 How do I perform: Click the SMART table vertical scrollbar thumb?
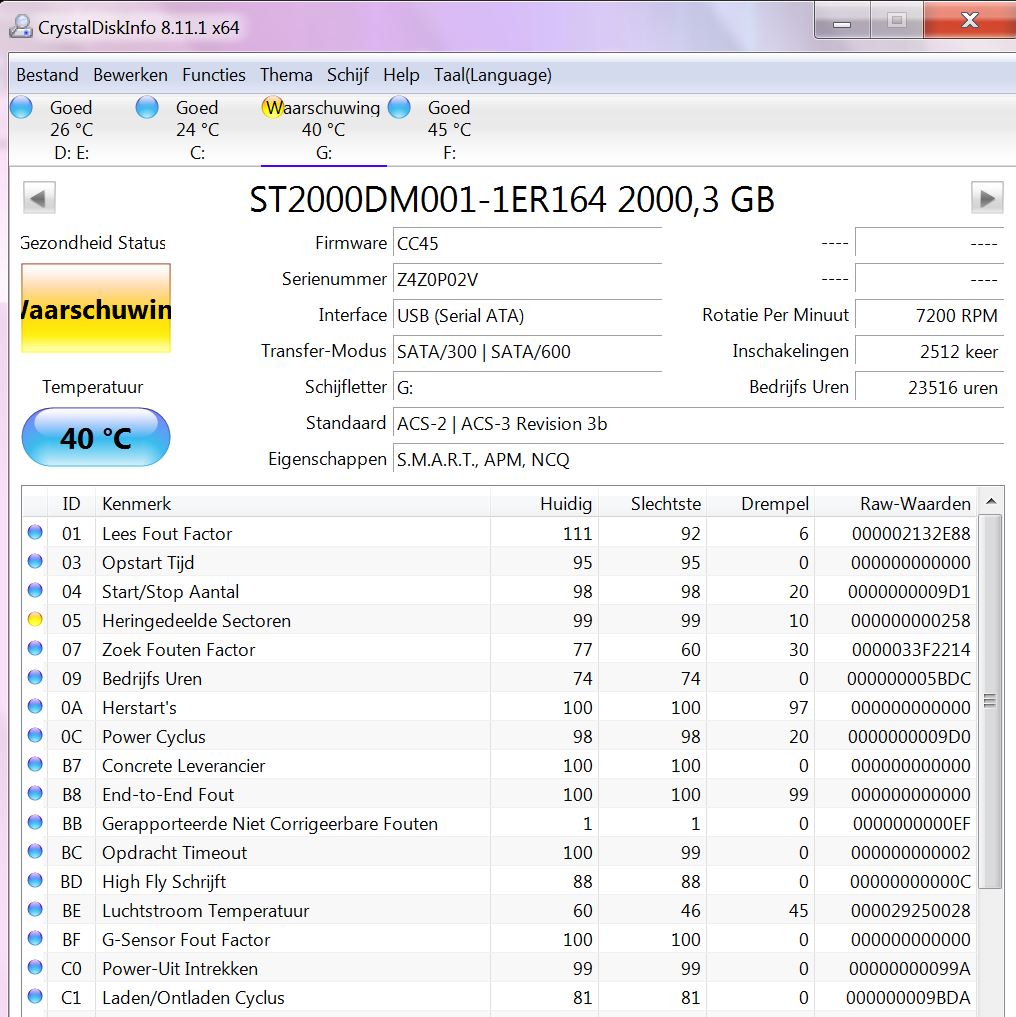990,701
